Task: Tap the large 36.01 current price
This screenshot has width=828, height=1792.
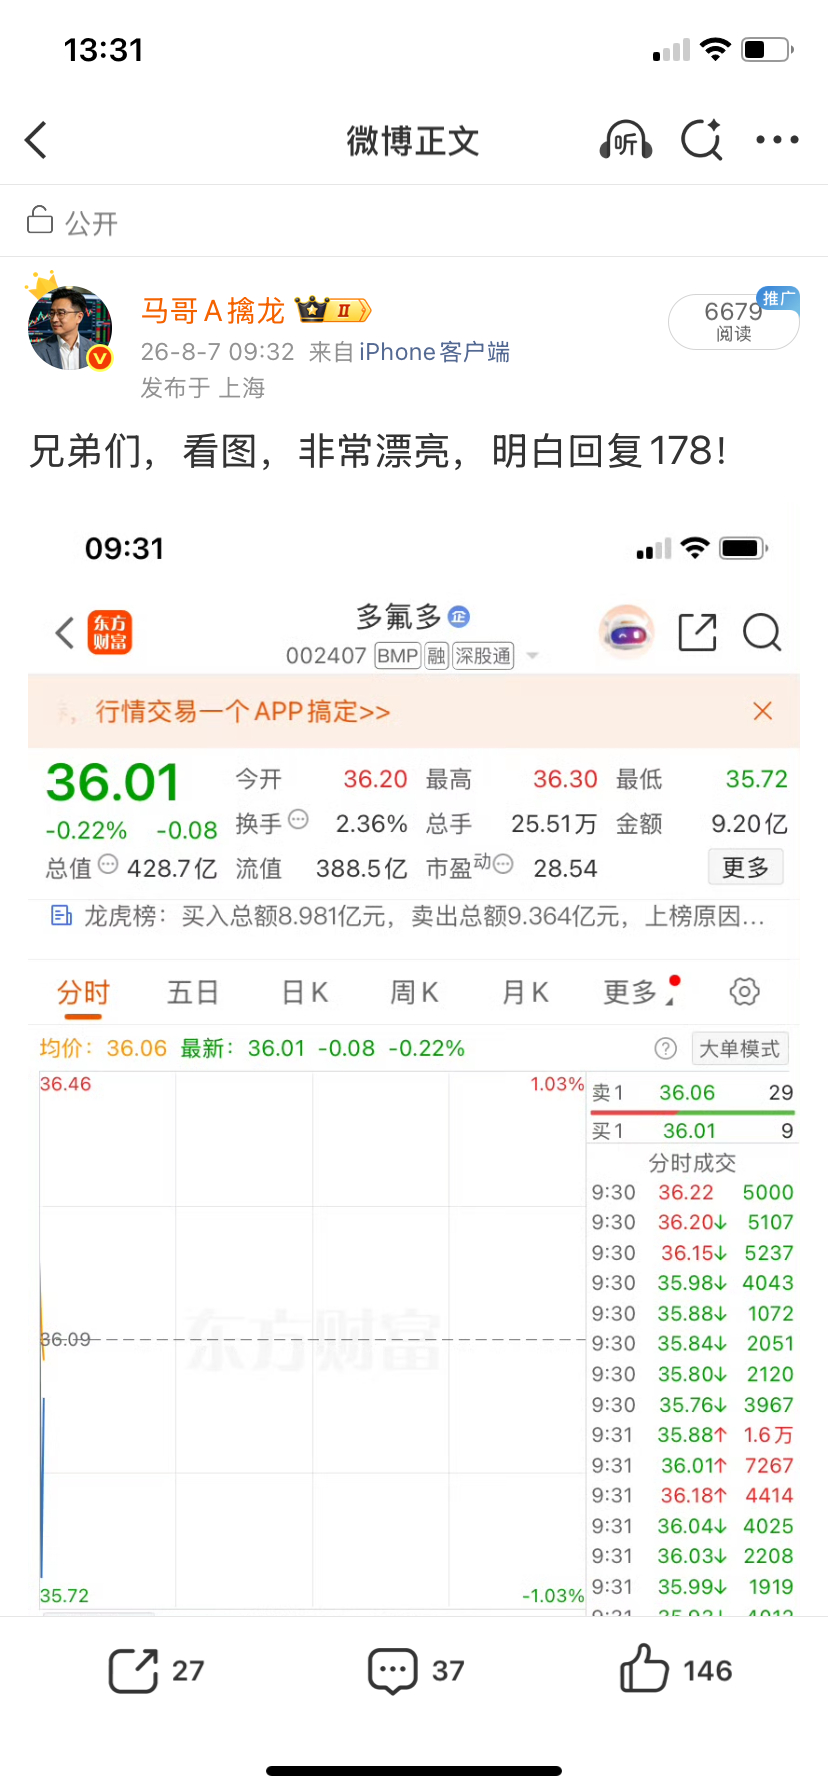Action: [113, 782]
